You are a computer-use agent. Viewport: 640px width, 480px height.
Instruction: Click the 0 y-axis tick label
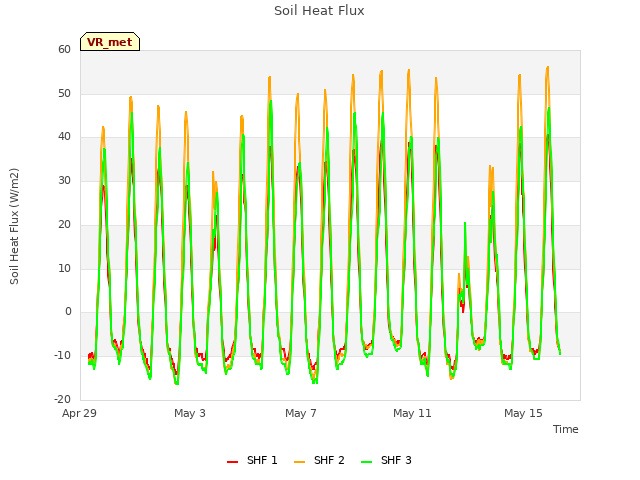[68, 312]
